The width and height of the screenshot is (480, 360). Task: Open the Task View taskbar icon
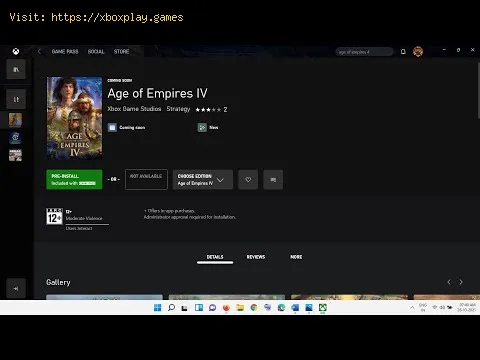coord(185,308)
